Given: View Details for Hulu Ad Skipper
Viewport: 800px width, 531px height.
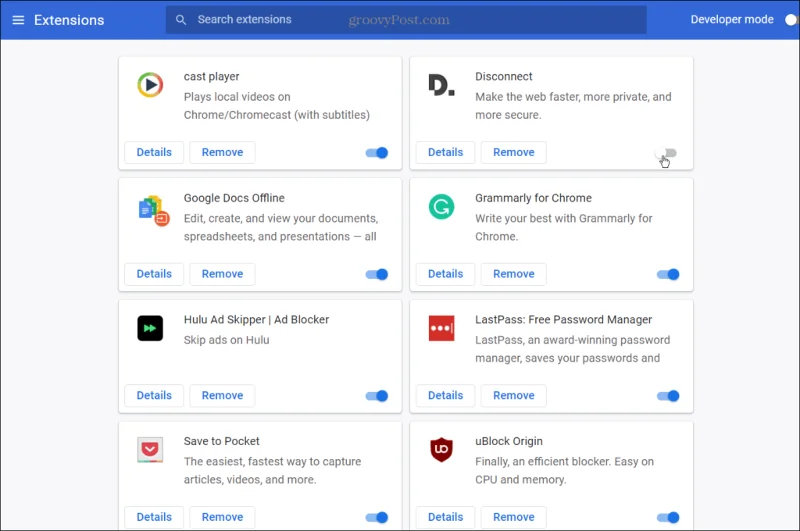Looking at the screenshot, I should click(154, 395).
